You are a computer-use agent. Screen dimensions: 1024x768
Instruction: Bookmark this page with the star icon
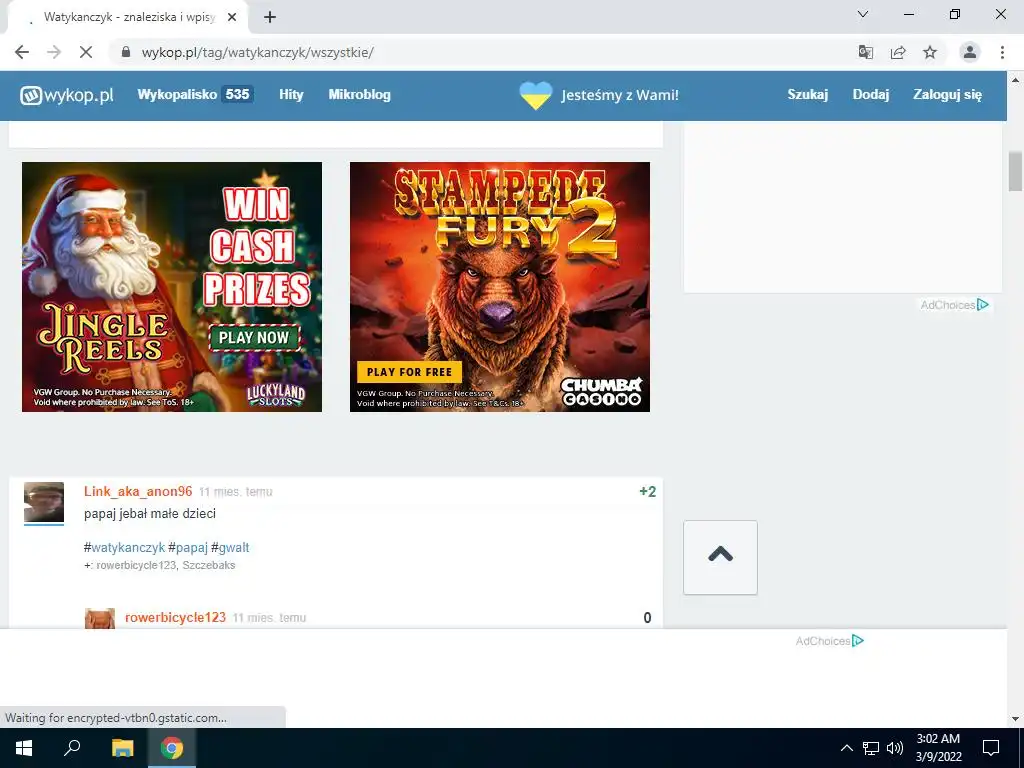930,52
